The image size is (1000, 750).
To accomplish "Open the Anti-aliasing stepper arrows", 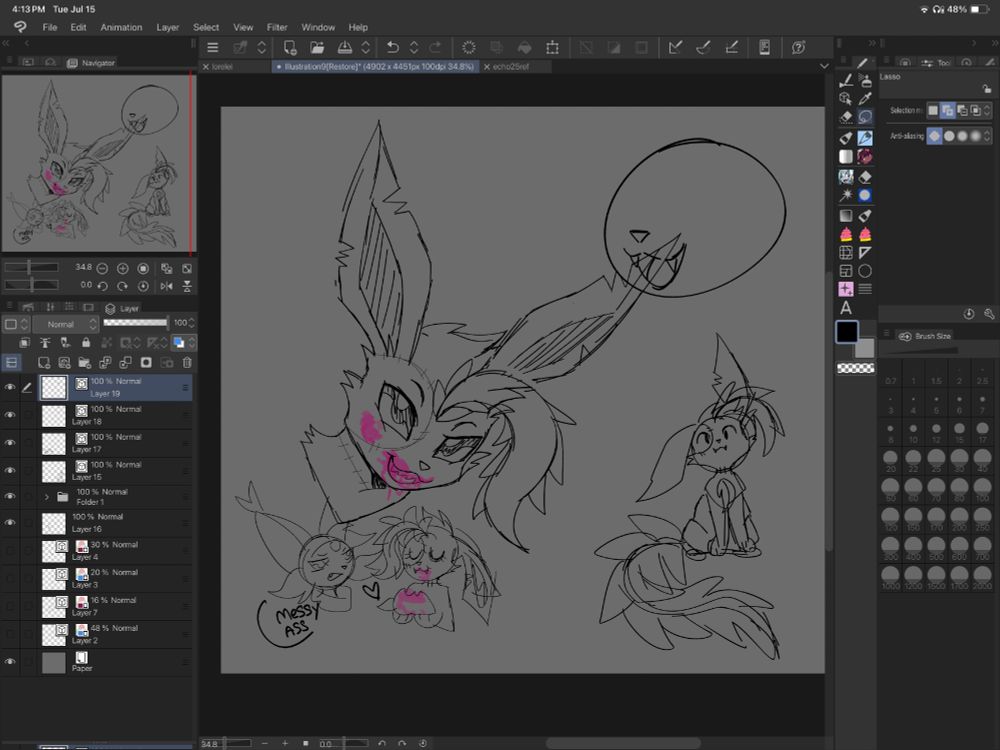I will click(987, 136).
